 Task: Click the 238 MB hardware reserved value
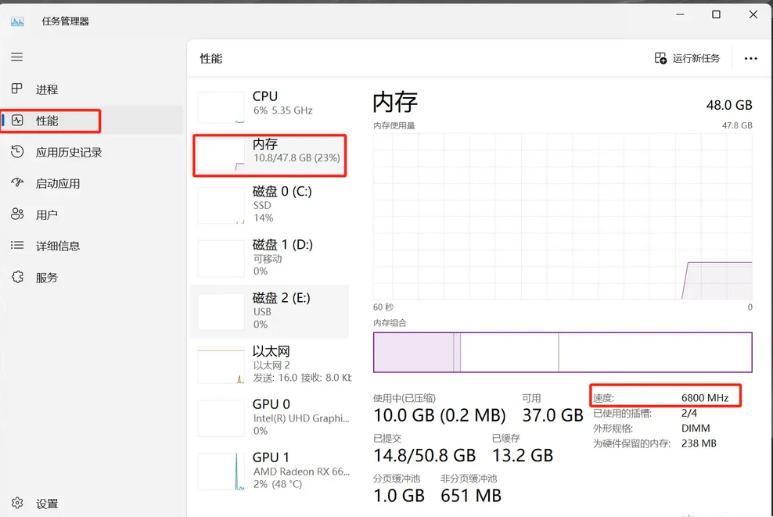pos(699,443)
